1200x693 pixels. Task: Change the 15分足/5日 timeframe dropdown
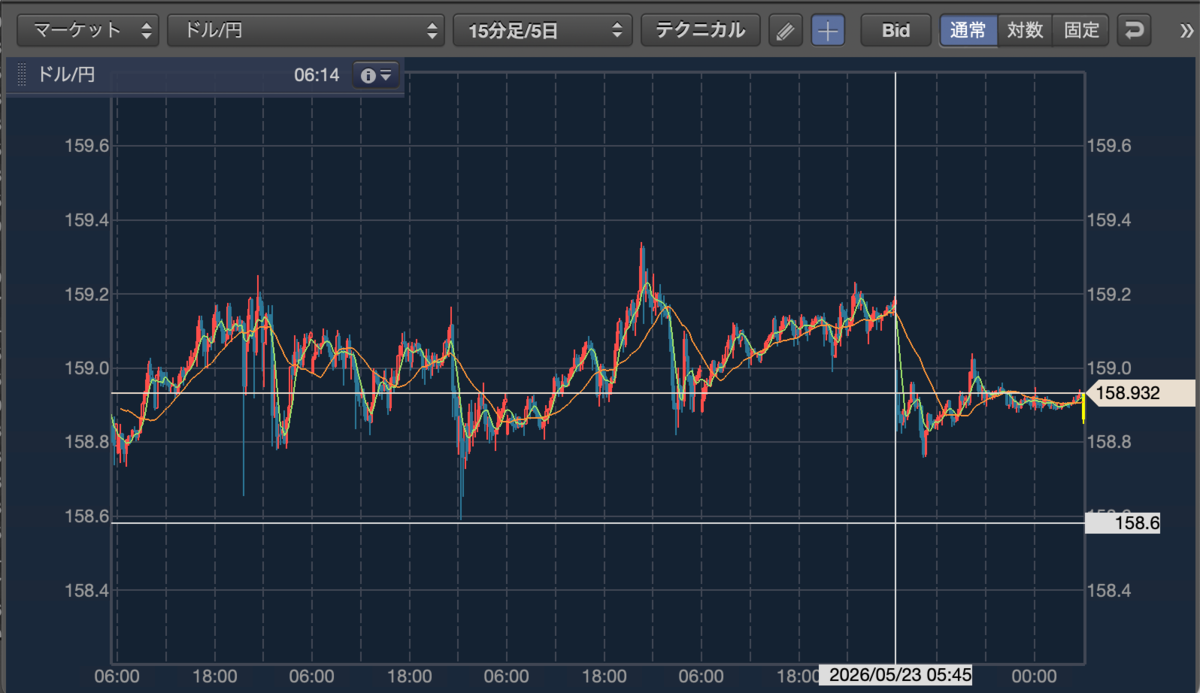coord(543,30)
